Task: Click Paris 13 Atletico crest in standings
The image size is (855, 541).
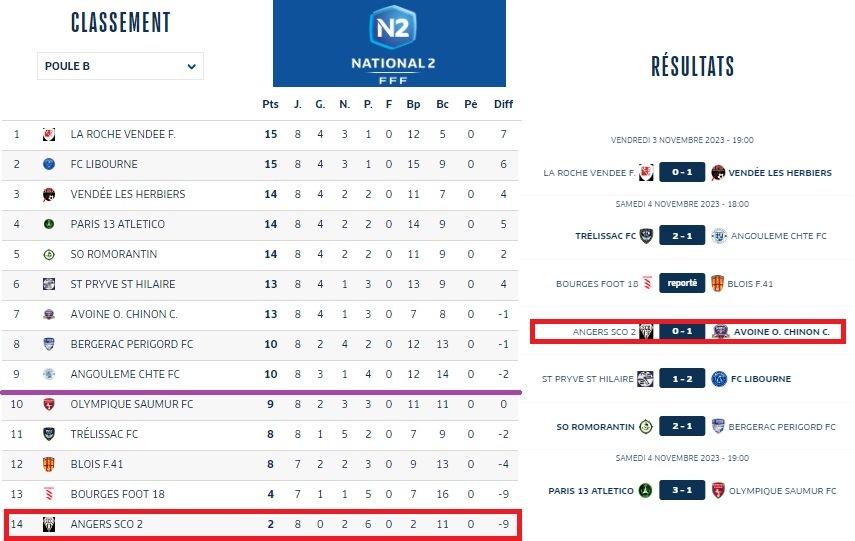Action: [x=48, y=224]
